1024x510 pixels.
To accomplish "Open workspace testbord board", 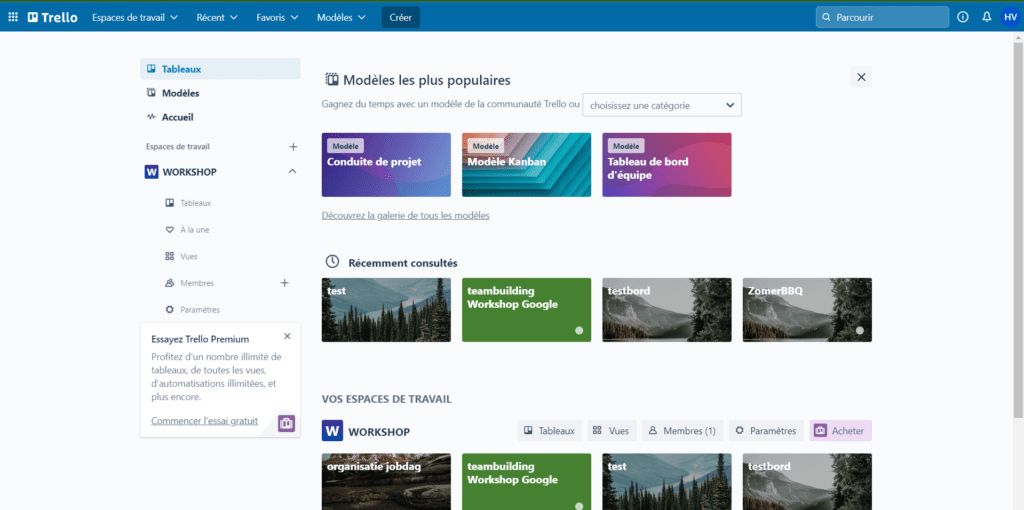I will 807,482.
